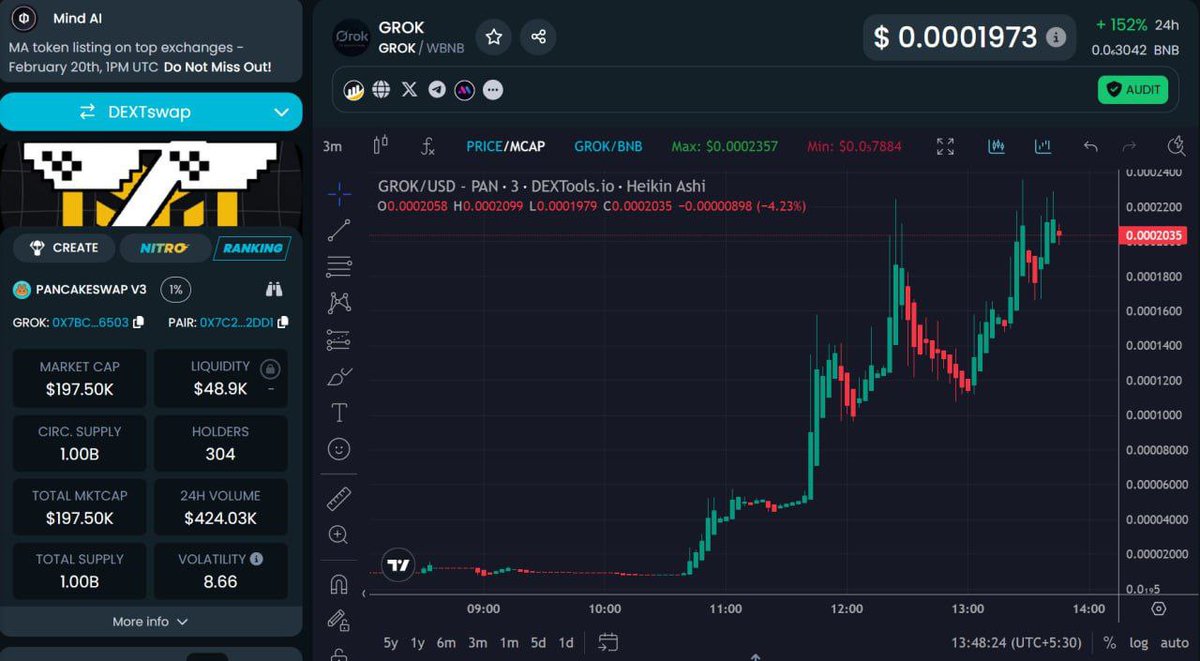Click the RANKING button
Screen dimensions: 1200x661
[x=251, y=248]
